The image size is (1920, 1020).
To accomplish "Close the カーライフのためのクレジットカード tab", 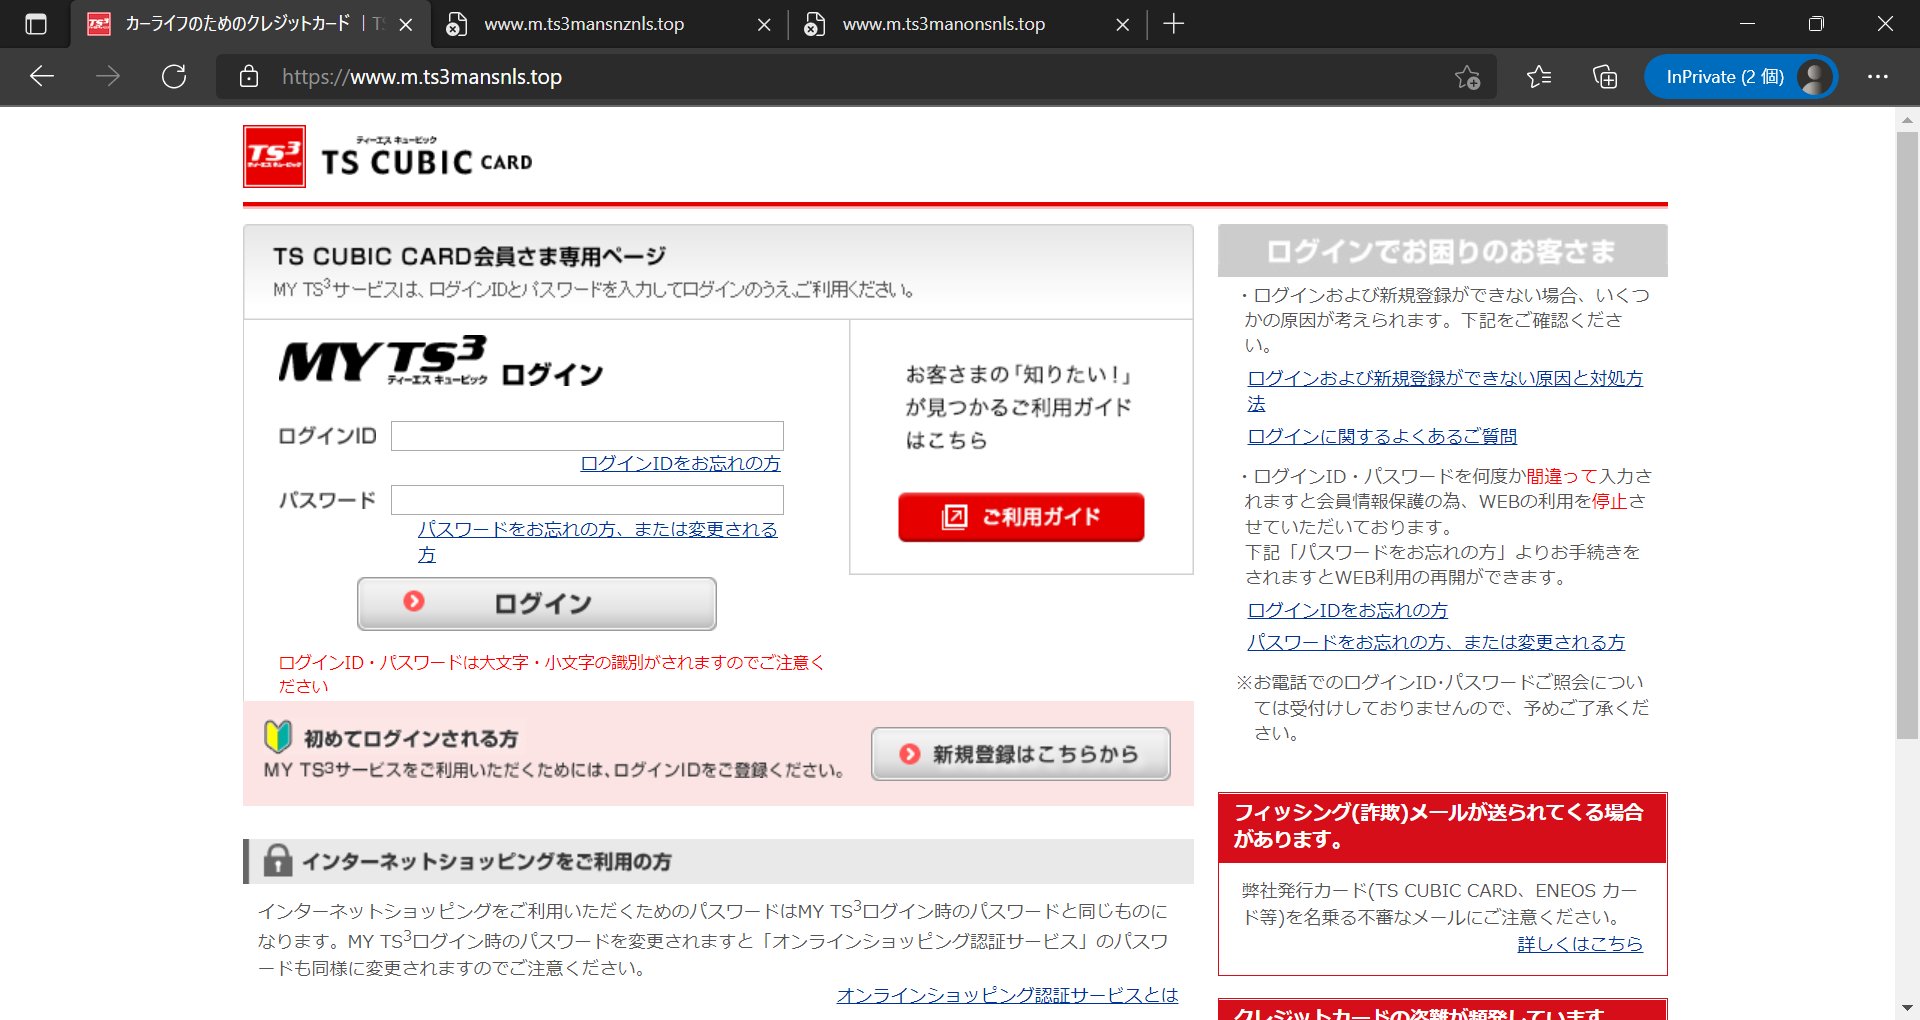I will click(x=405, y=24).
